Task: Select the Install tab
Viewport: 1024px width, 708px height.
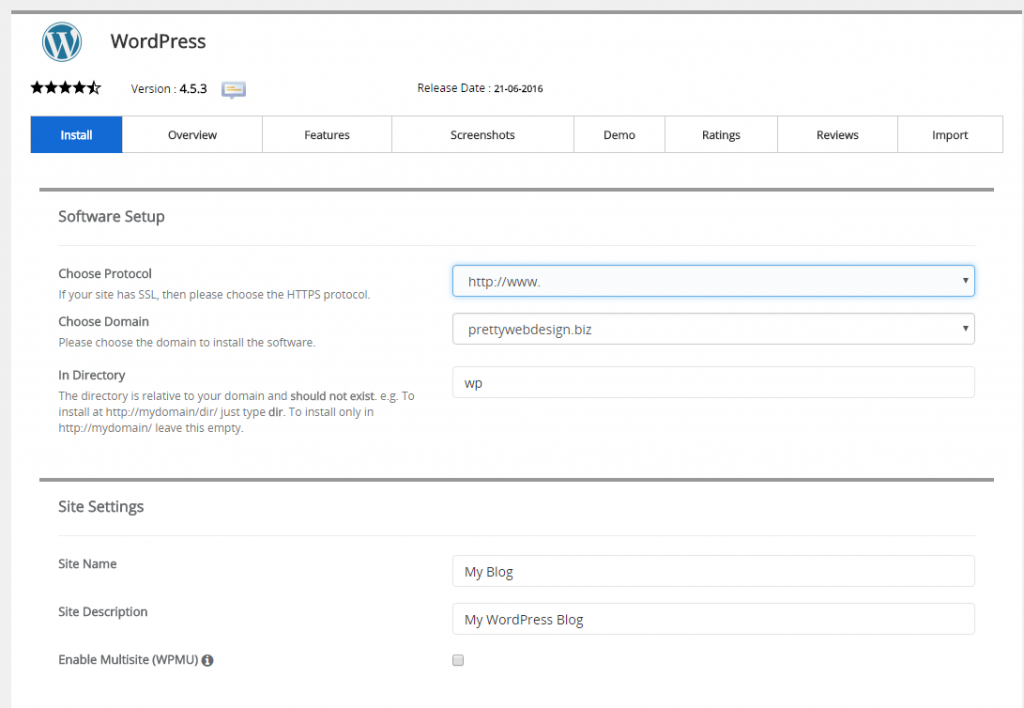Action: 76,135
